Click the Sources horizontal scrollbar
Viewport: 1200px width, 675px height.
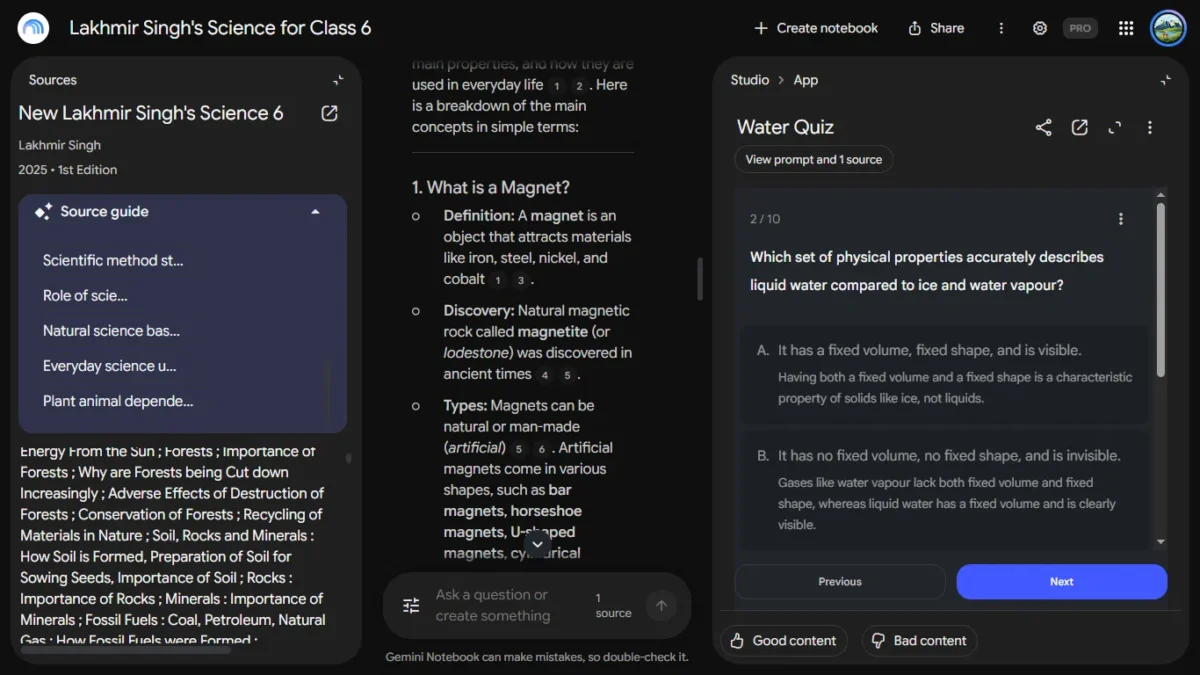click(125, 650)
